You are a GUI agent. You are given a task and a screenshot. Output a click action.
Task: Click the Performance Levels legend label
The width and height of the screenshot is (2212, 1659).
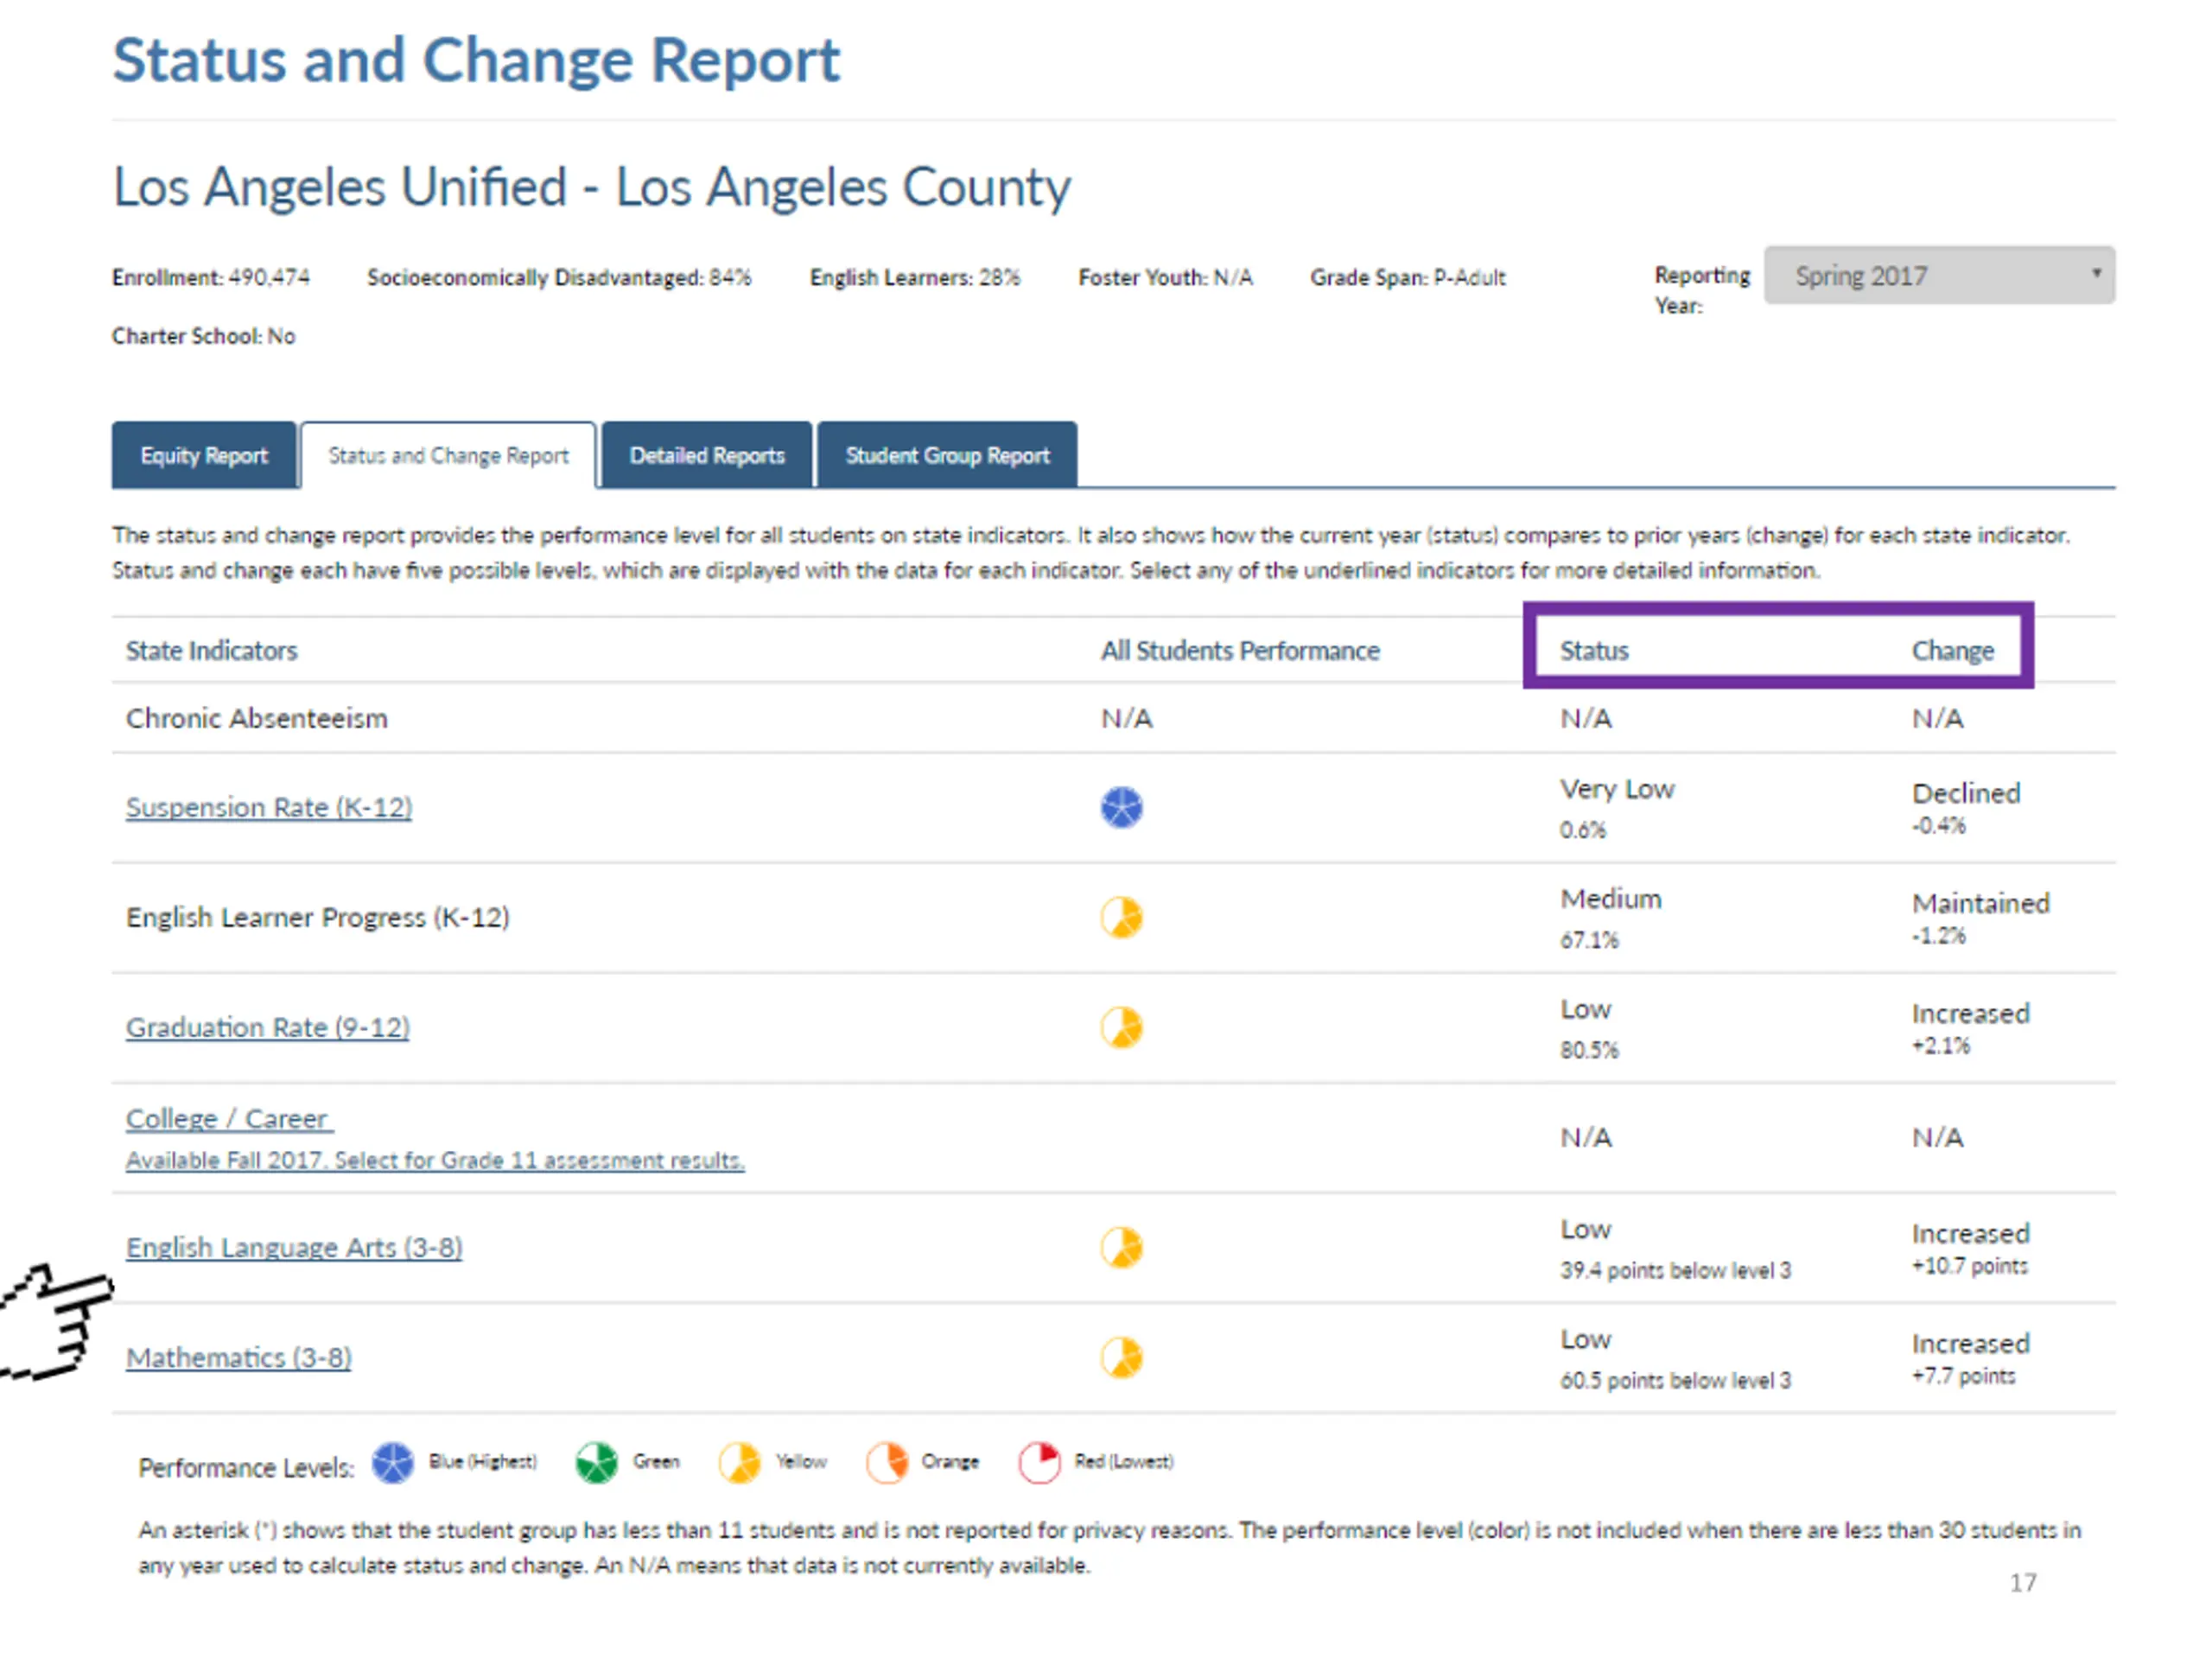click(x=246, y=1467)
